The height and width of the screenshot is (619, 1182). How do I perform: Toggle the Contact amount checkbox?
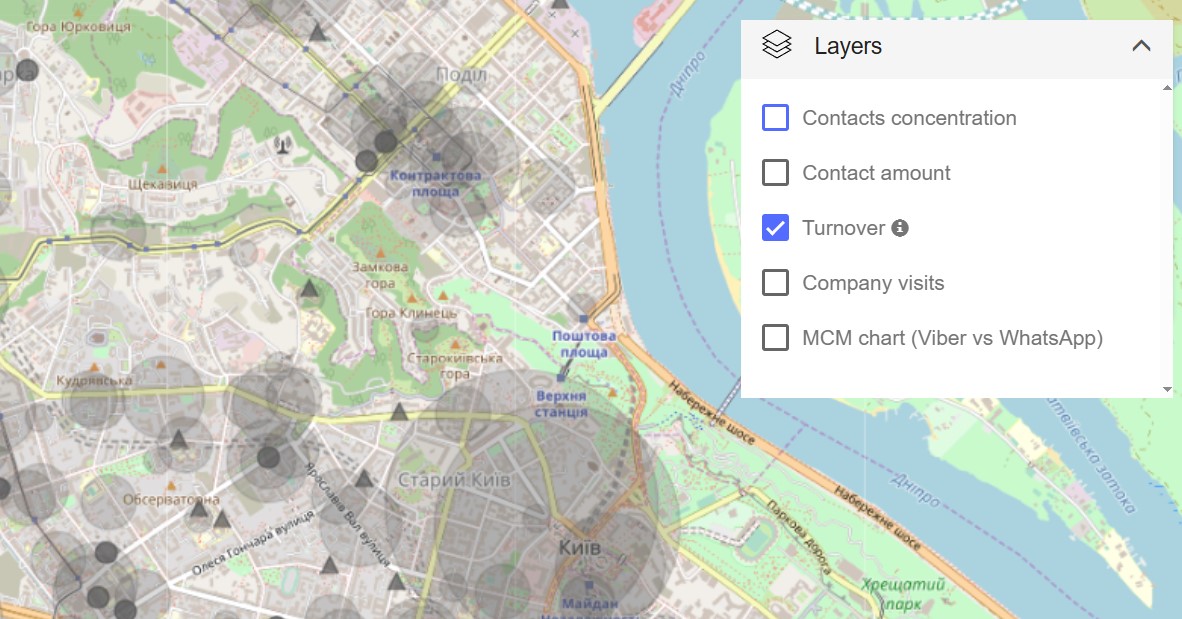(x=775, y=173)
